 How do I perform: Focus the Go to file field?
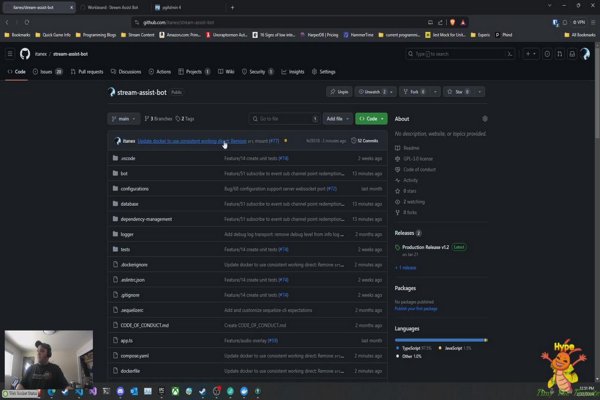(x=284, y=119)
